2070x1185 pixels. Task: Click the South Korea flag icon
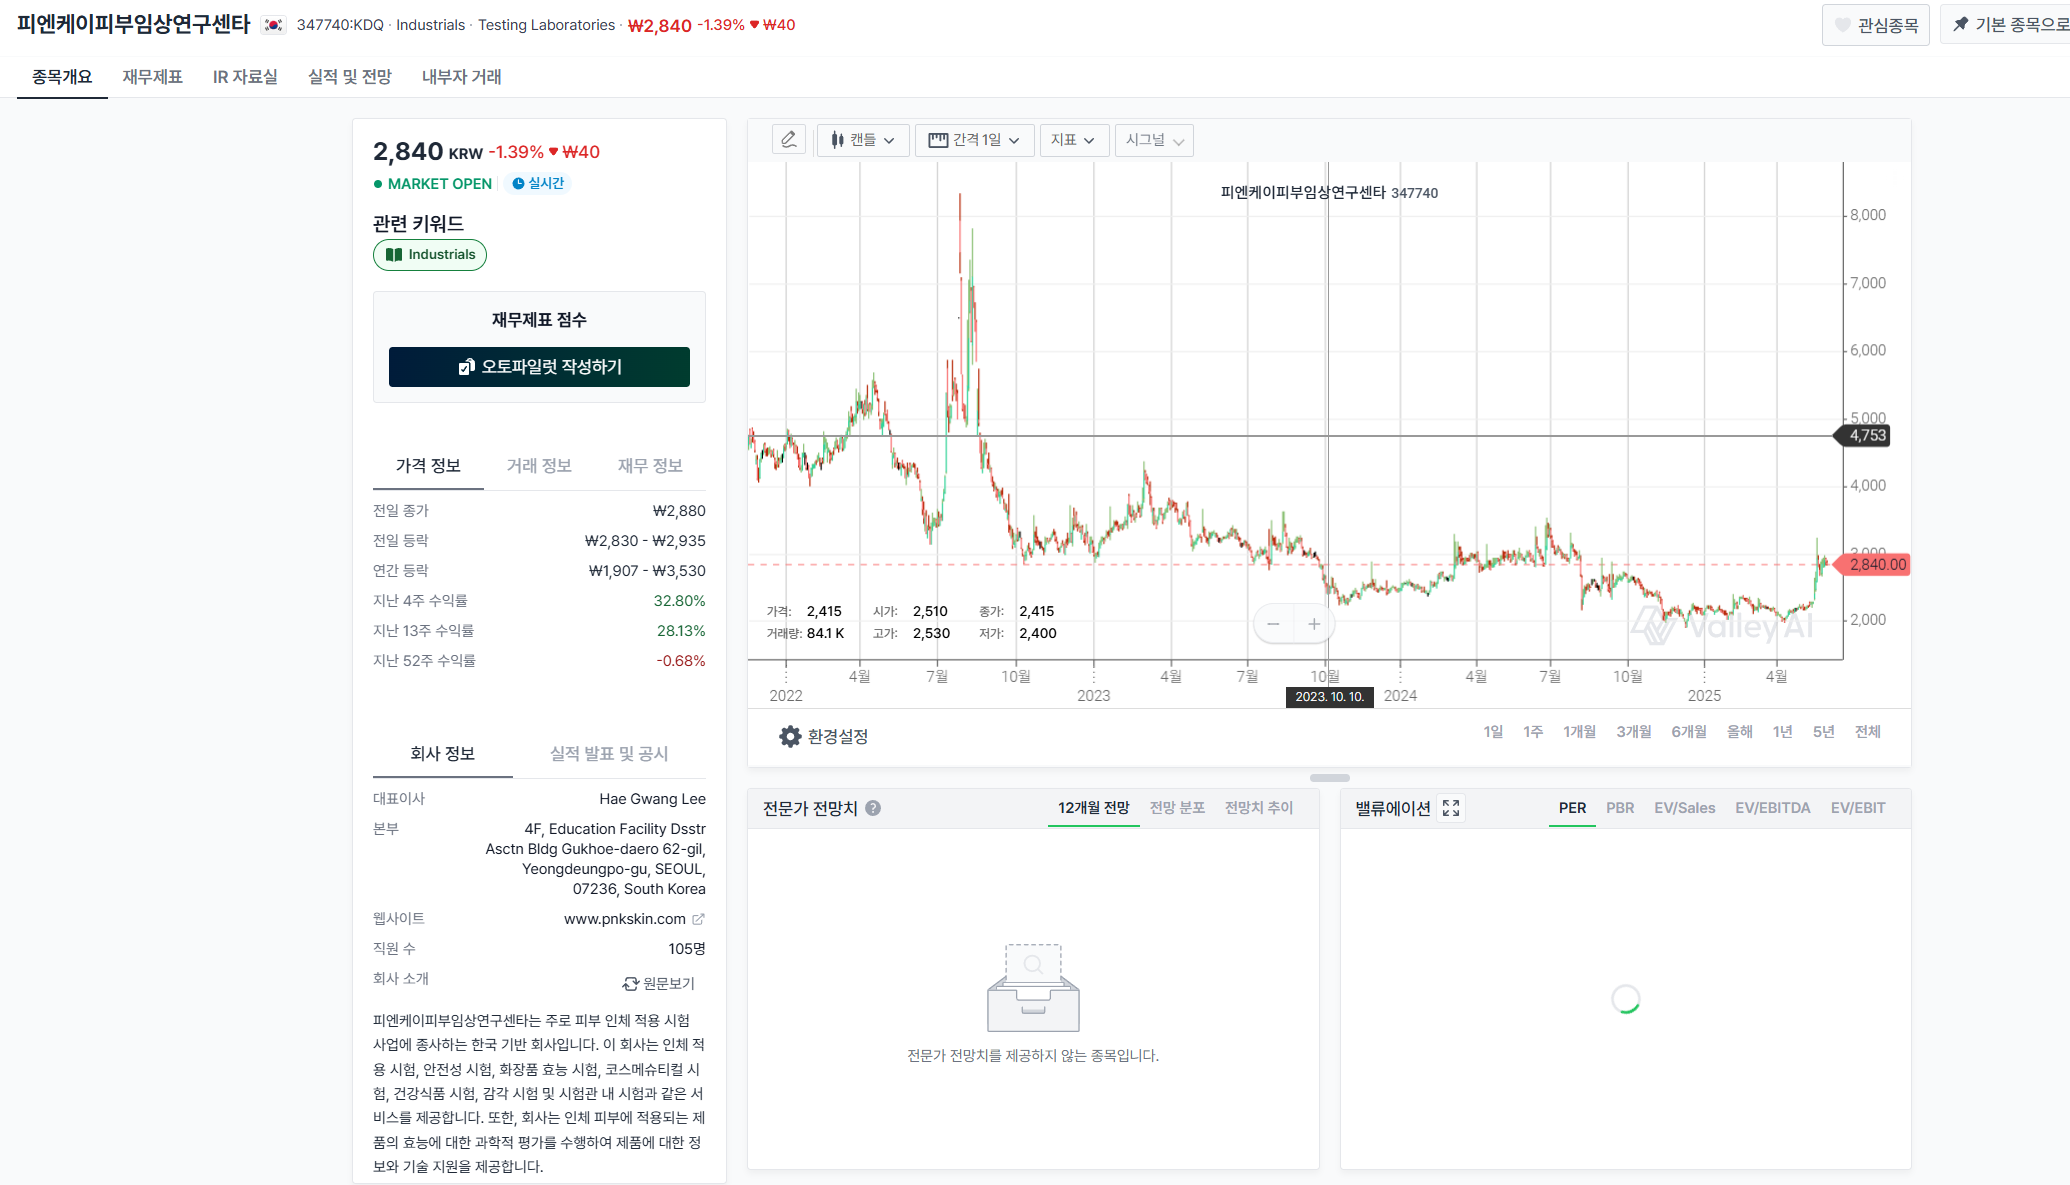tap(273, 25)
